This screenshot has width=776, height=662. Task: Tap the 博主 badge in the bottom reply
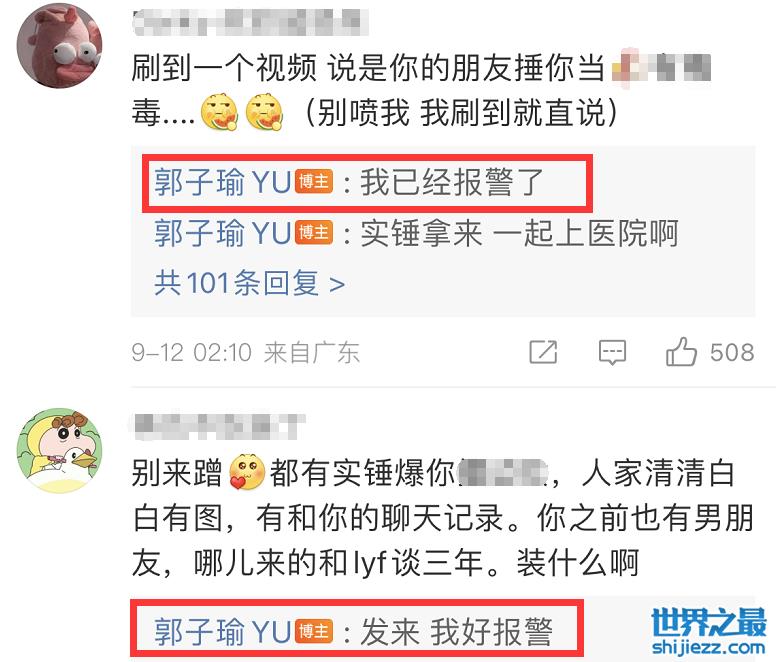click(x=314, y=632)
